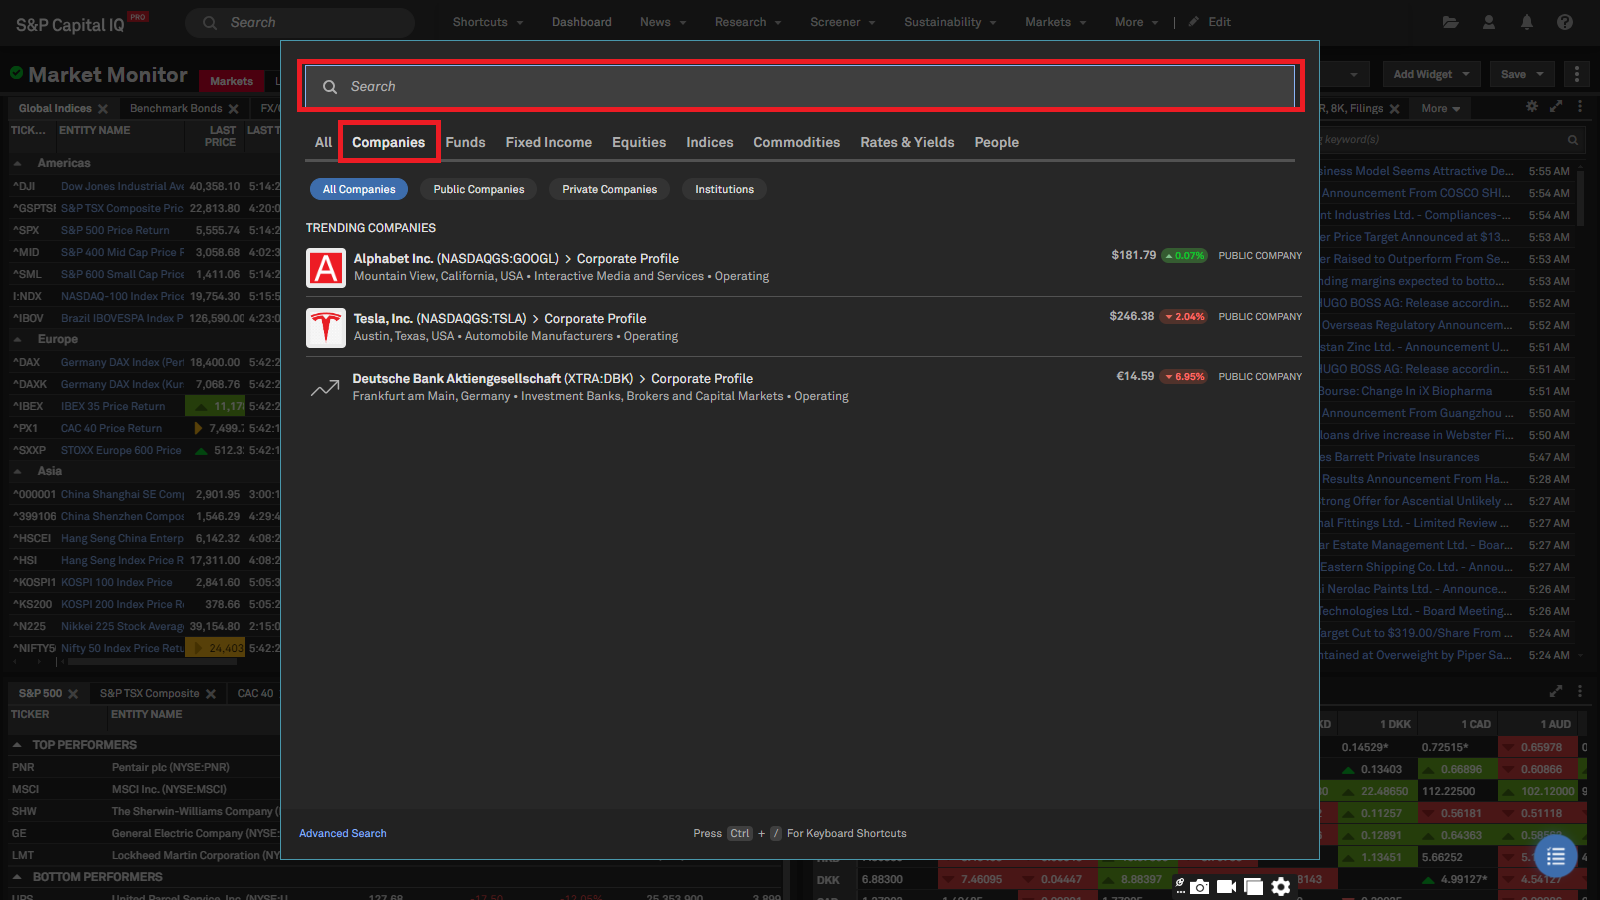Switch to the Commodities tab
Image resolution: width=1600 pixels, height=900 pixels.
coord(796,142)
